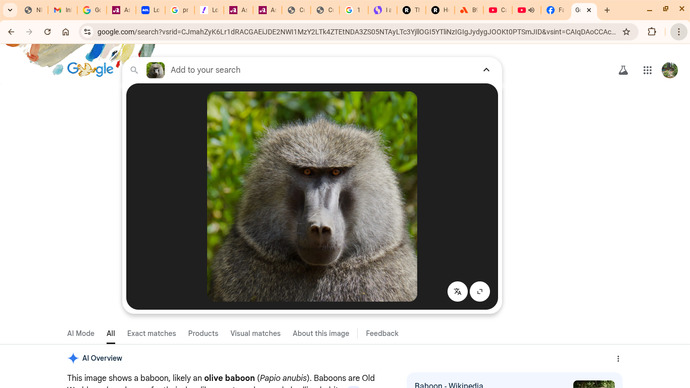
Task: Click the AI Overview sparkle icon
Action: pos(73,358)
